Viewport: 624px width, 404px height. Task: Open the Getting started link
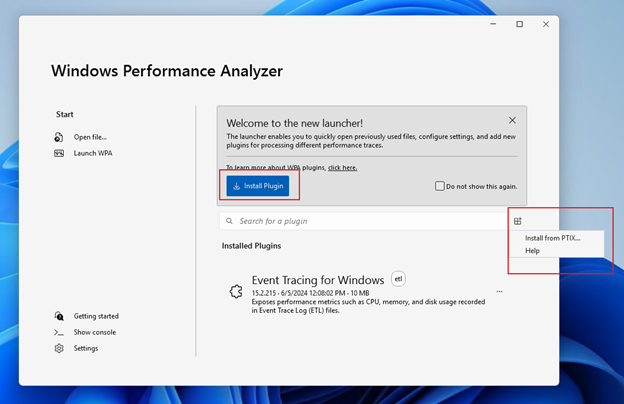click(x=96, y=316)
